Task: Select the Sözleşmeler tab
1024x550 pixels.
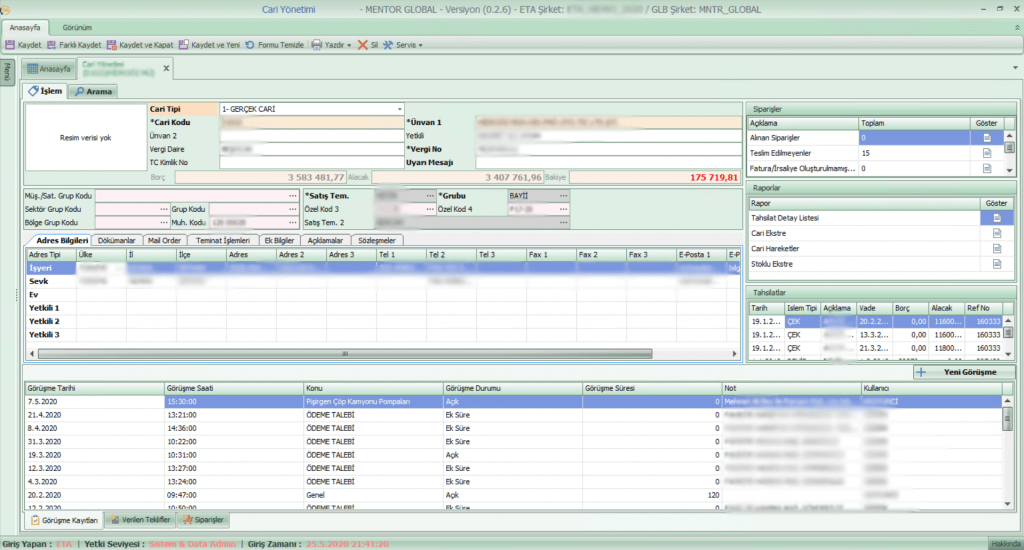Action: (x=377, y=240)
